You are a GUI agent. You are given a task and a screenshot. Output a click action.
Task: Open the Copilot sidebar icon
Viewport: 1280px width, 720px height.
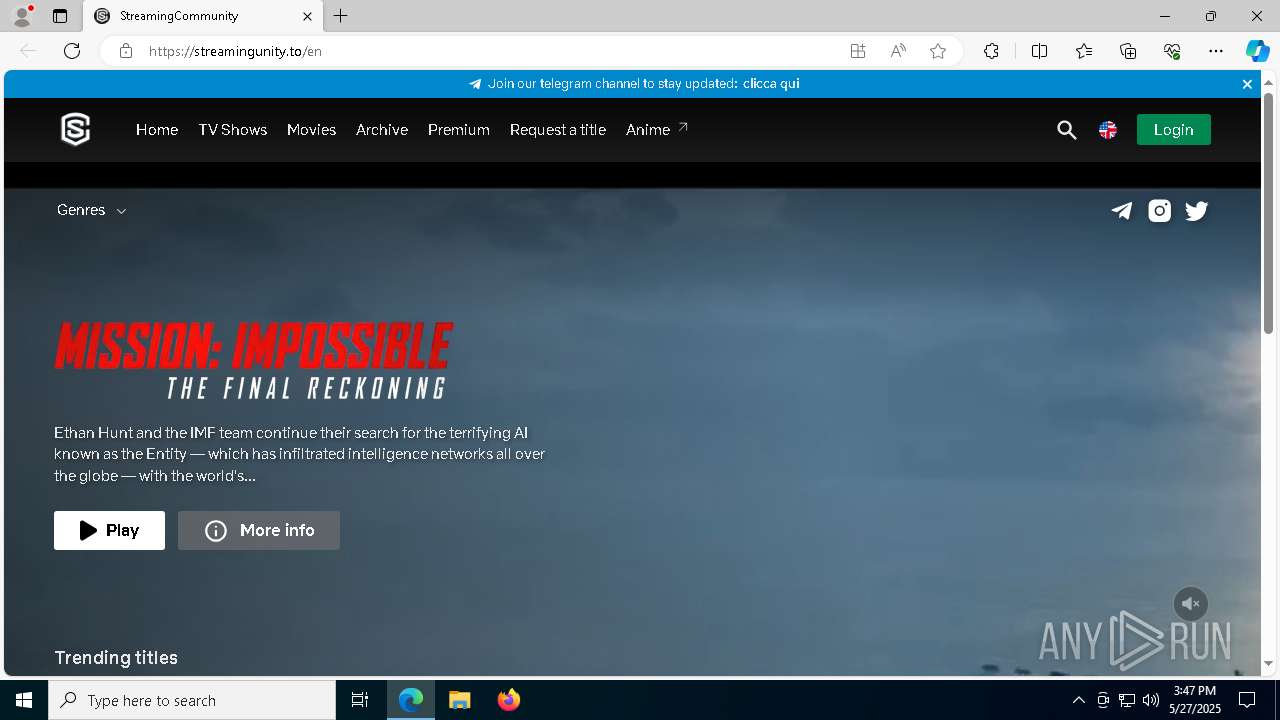pyautogui.click(x=1257, y=51)
